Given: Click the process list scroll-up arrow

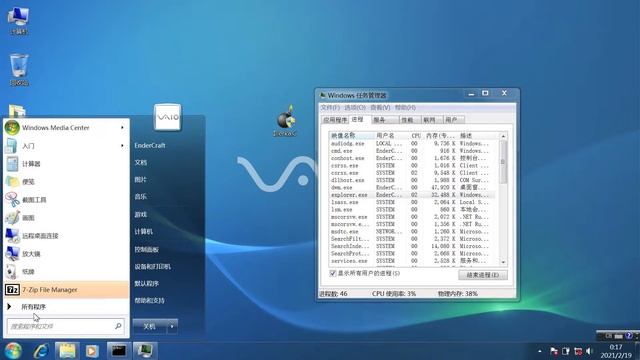Looking at the screenshot, I should pos(503,136).
